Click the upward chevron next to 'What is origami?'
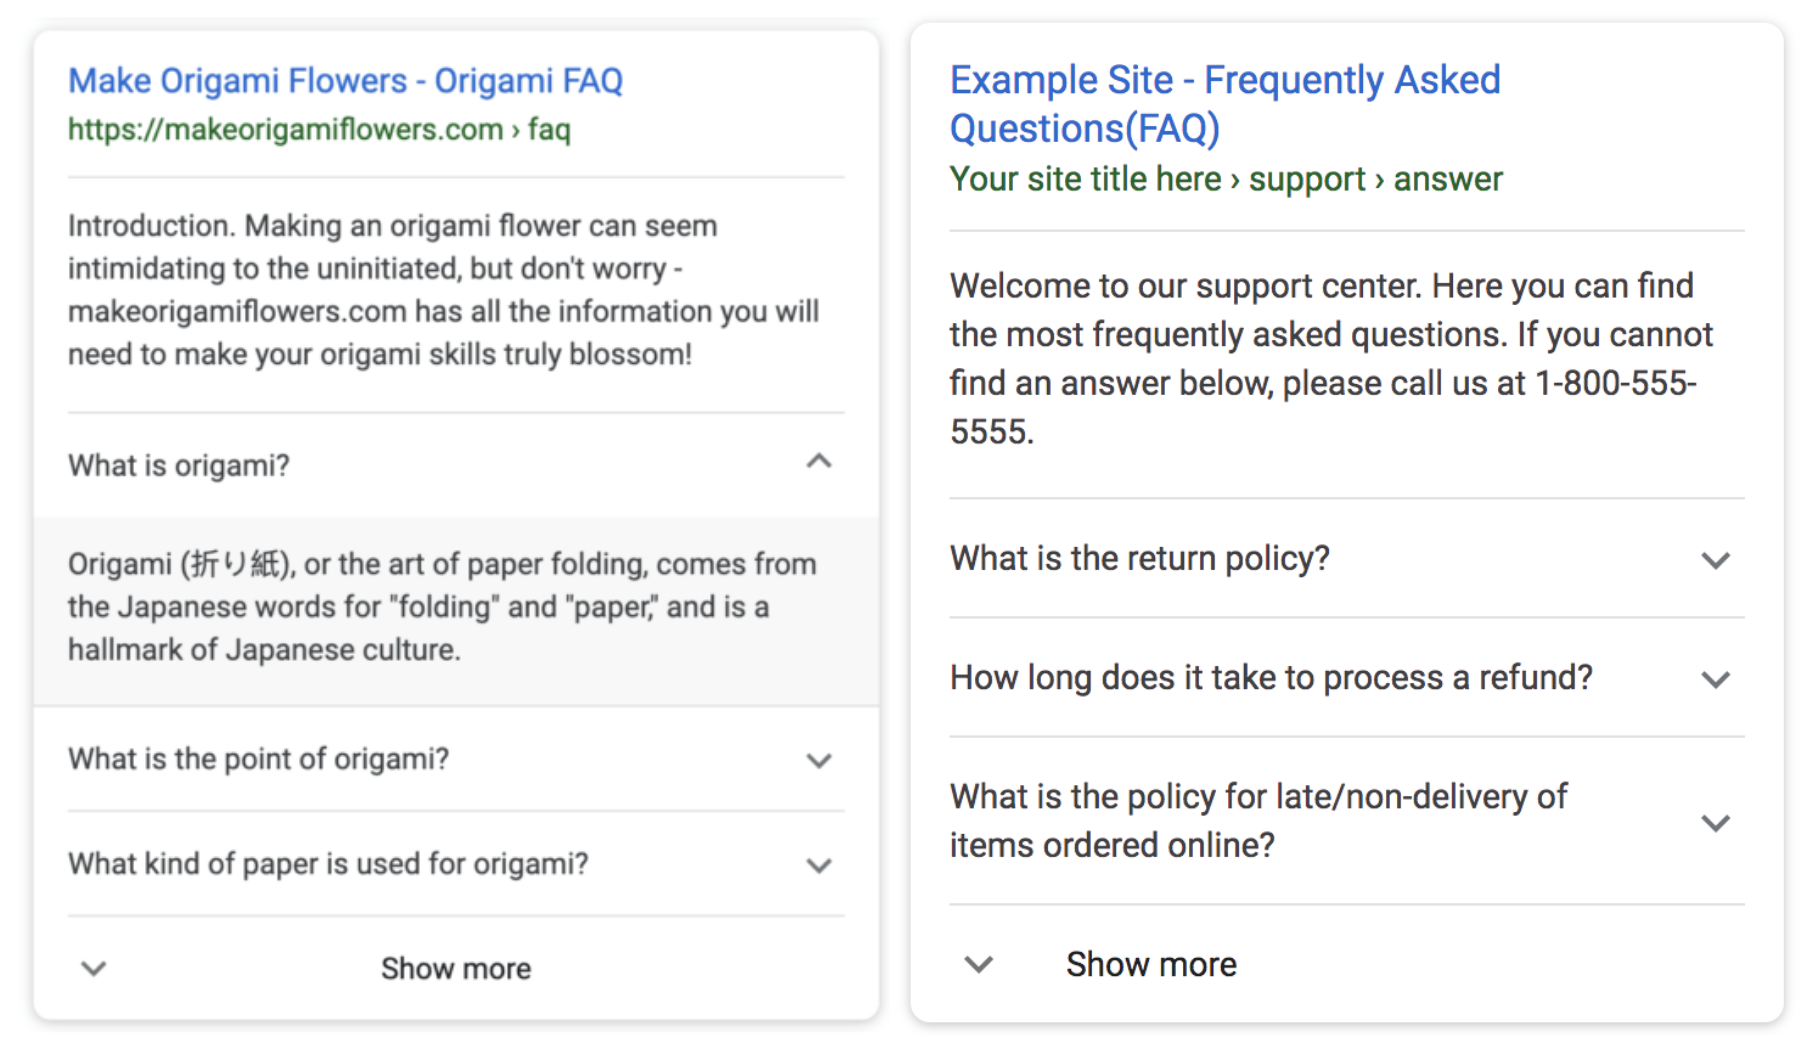This screenshot has height=1049, width=1800. coord(819,461)
